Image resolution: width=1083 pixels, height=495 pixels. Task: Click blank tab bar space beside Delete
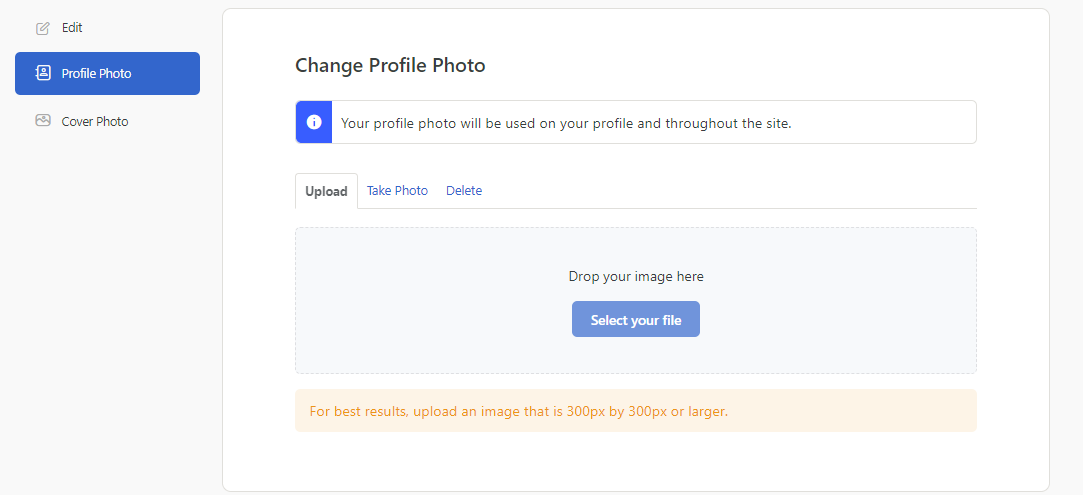(729, 191)
